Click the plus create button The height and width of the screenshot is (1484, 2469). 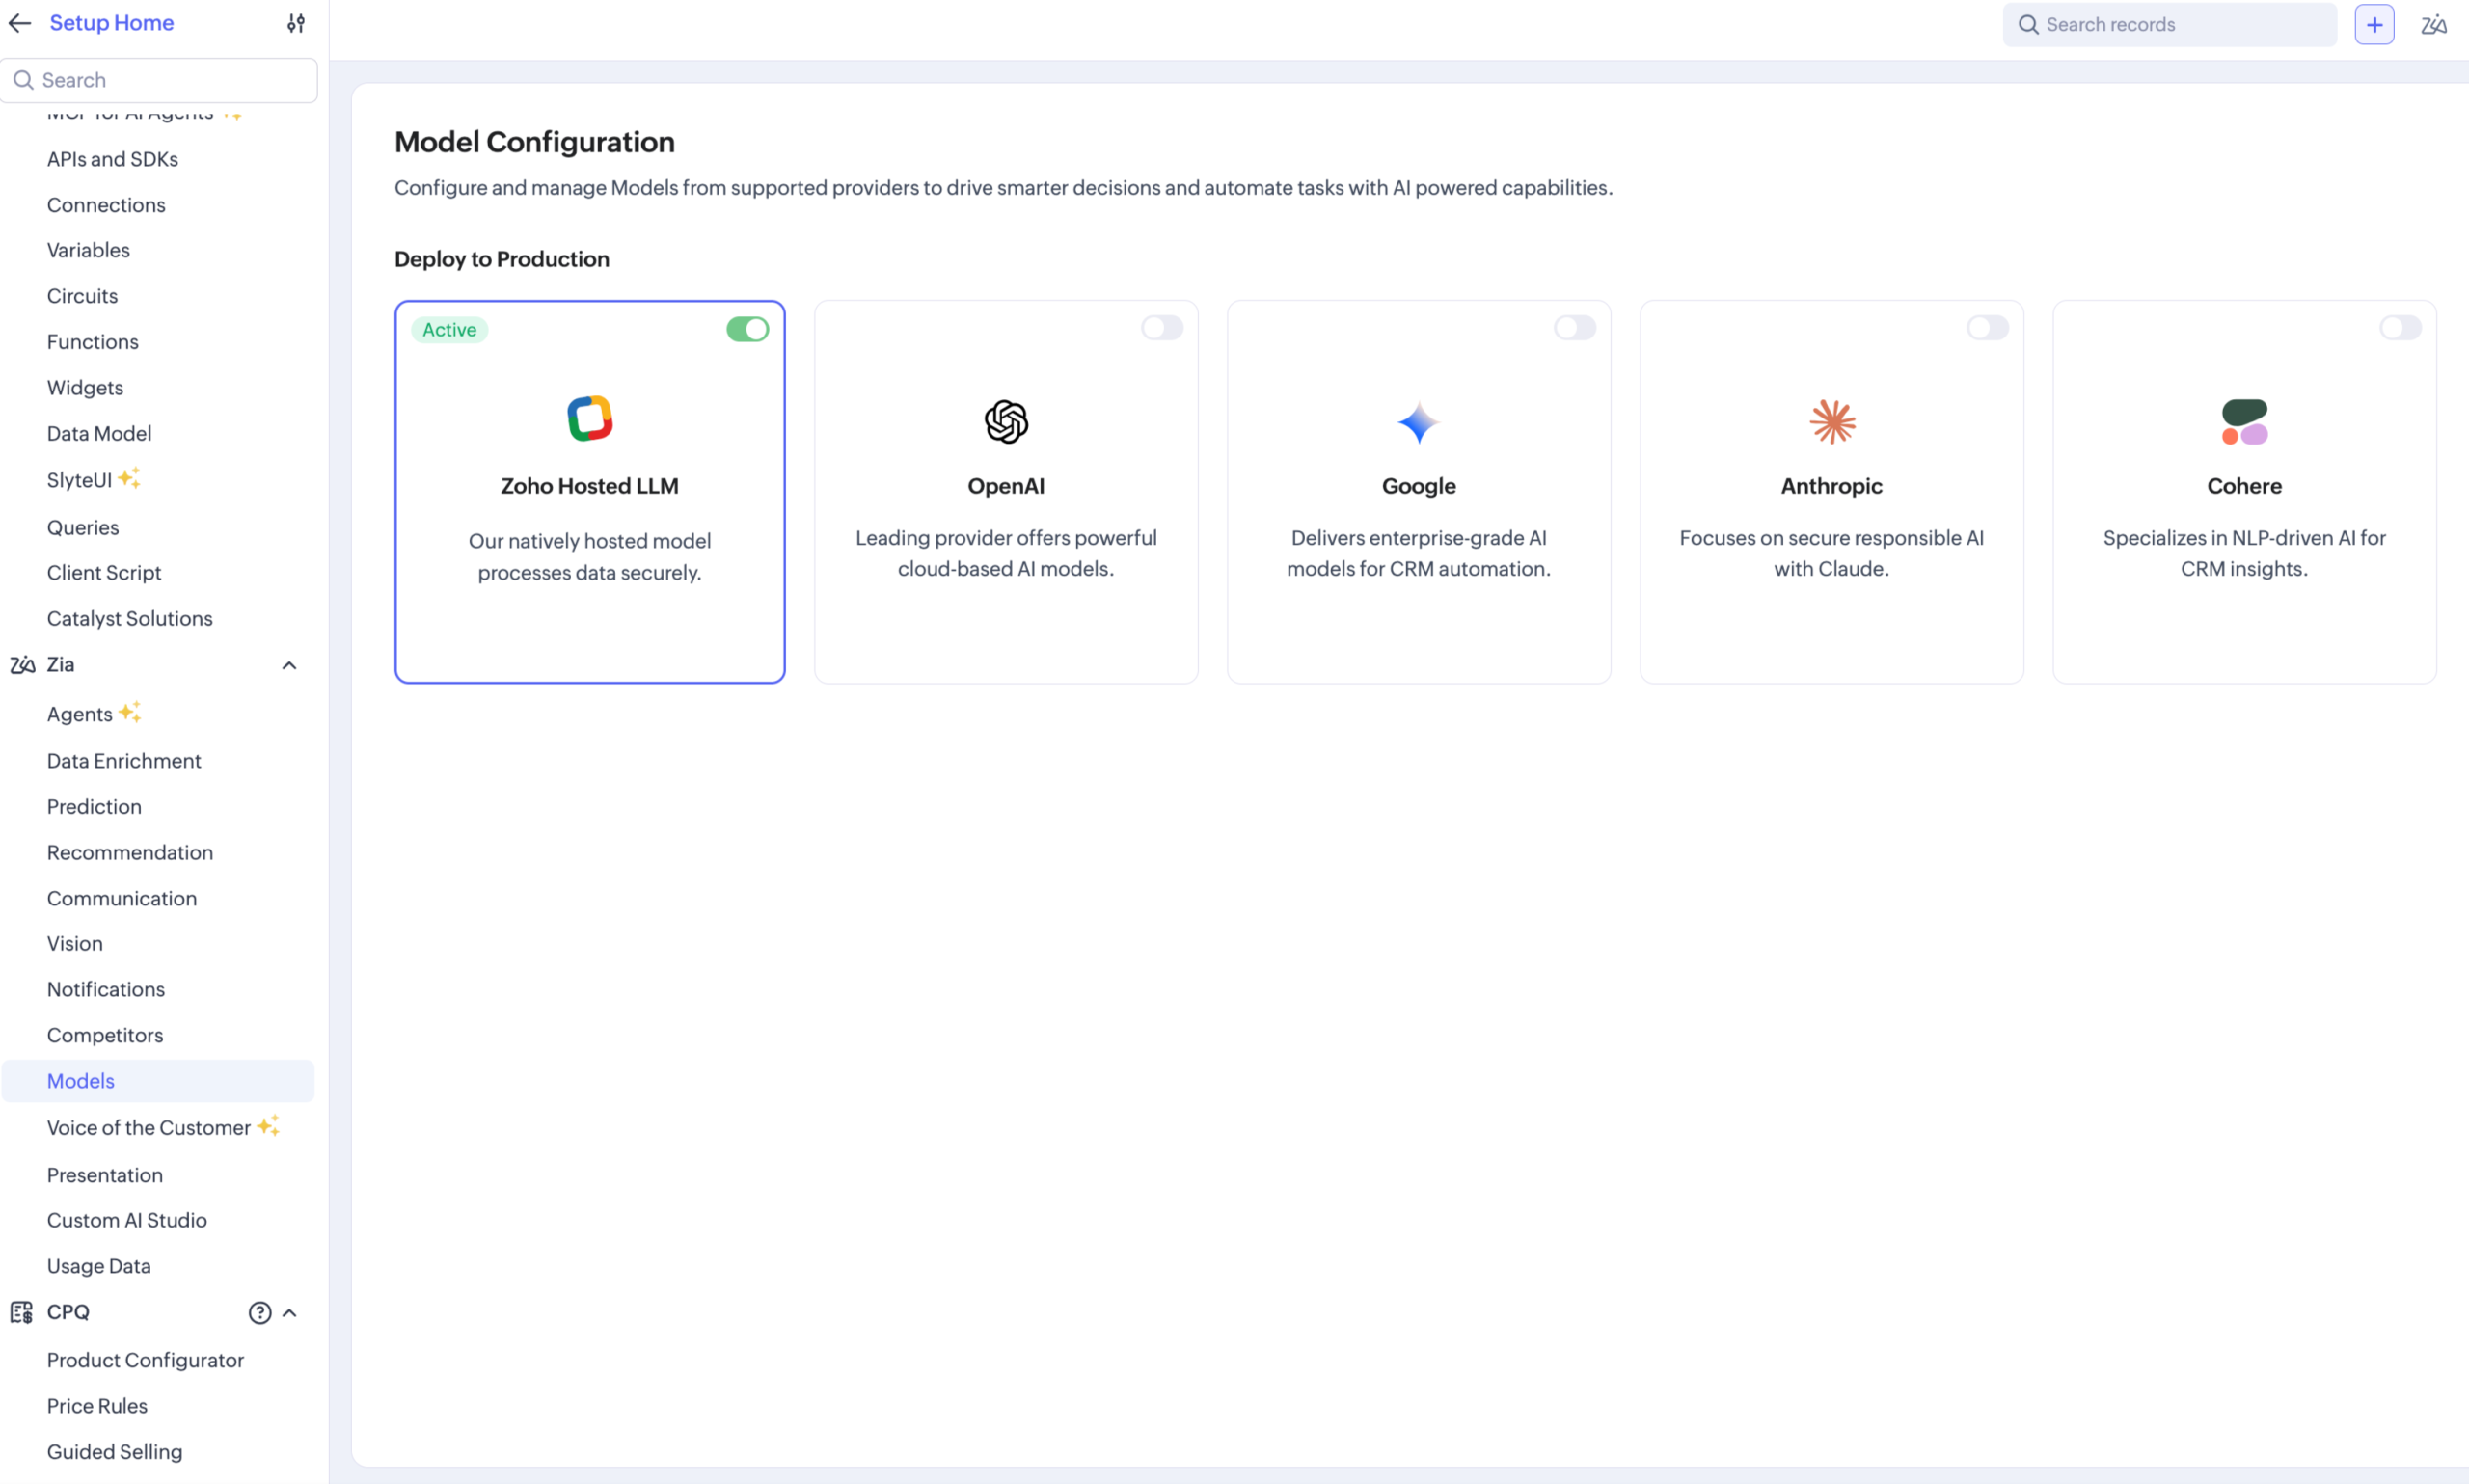point(2374,24)
